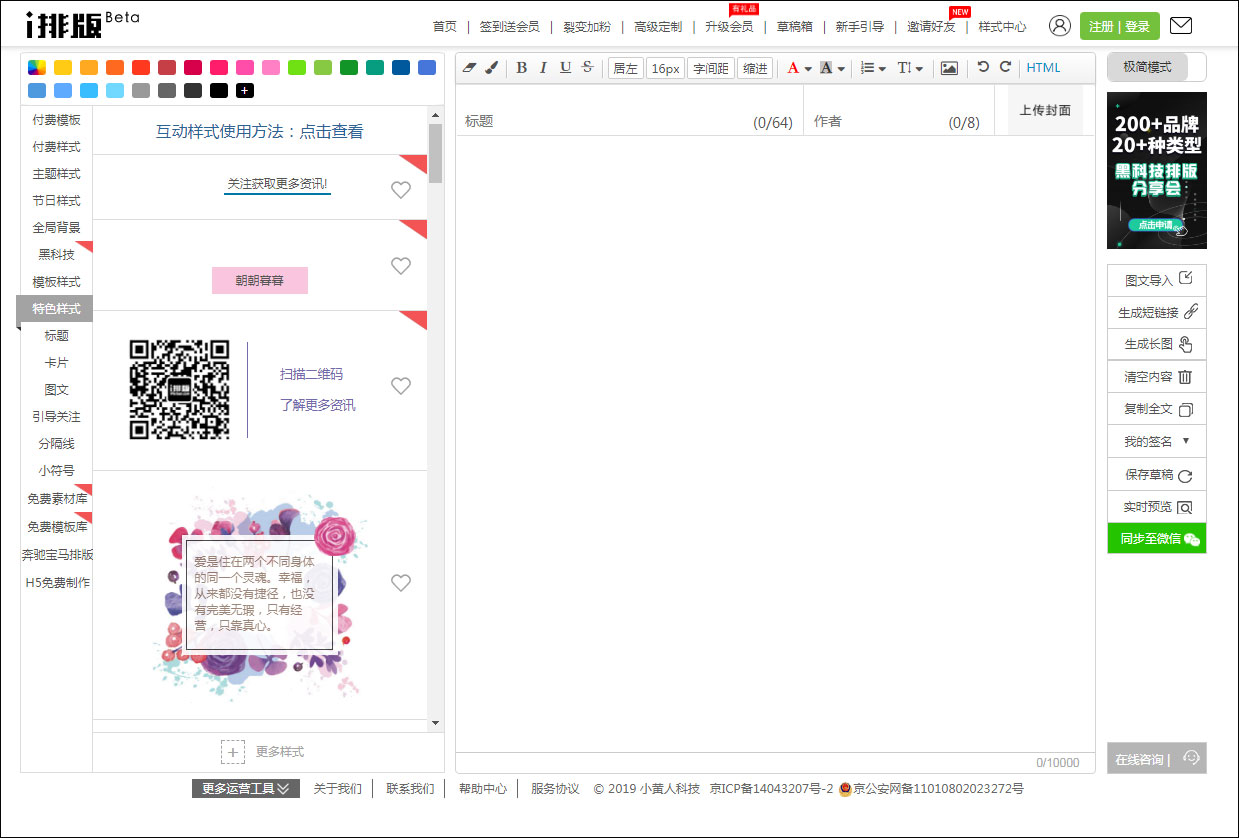
Task: Favorite the QR code style with heart
Action: [401, 386]
